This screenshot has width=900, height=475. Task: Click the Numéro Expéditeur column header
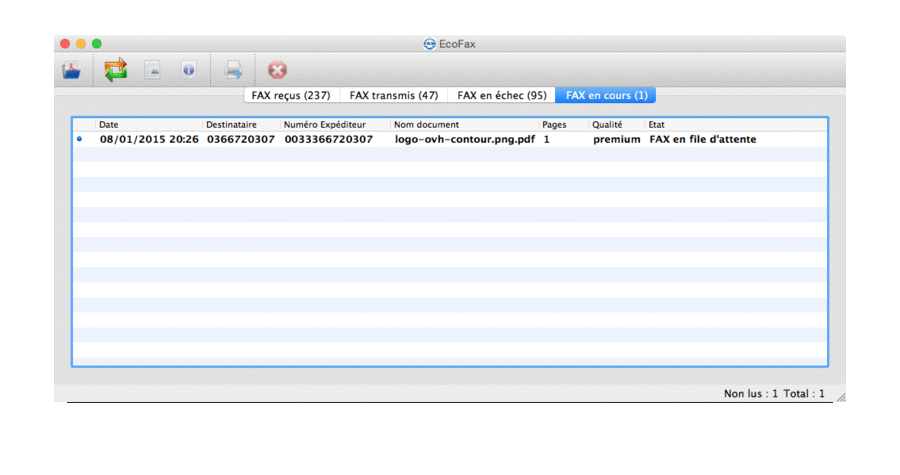coord(334,125)
